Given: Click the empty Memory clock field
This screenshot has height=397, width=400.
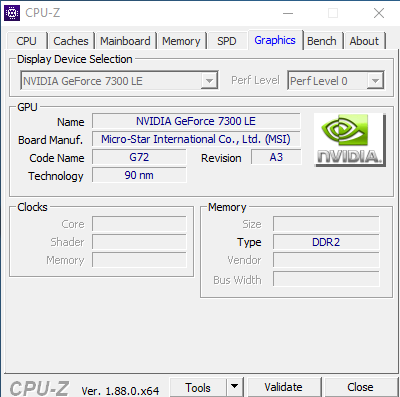Looking at the screenshot, I should (139, 260).
